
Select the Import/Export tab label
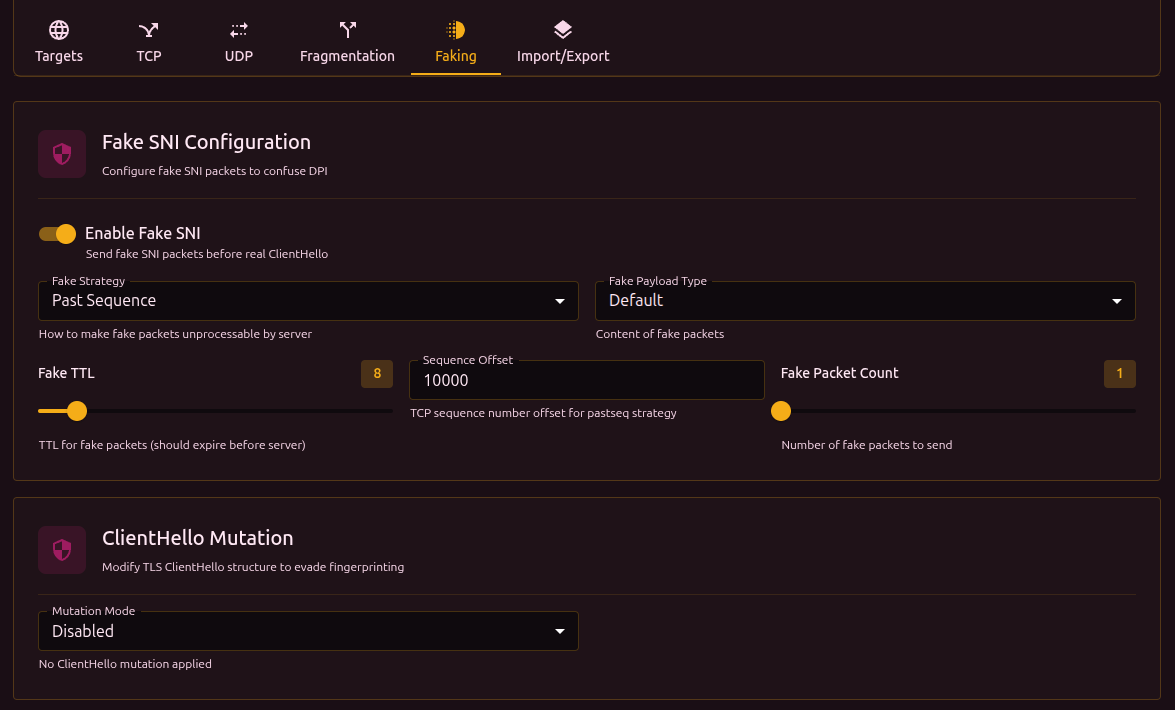click(x=563, y=56)
